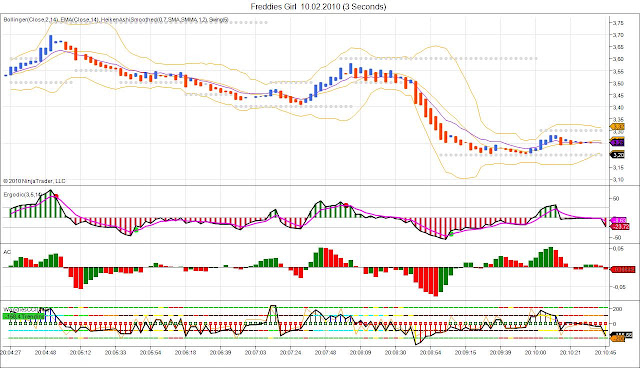Click the 3,55 price axis value
Viewport: 640px width, 368px height.
[618, 71]
